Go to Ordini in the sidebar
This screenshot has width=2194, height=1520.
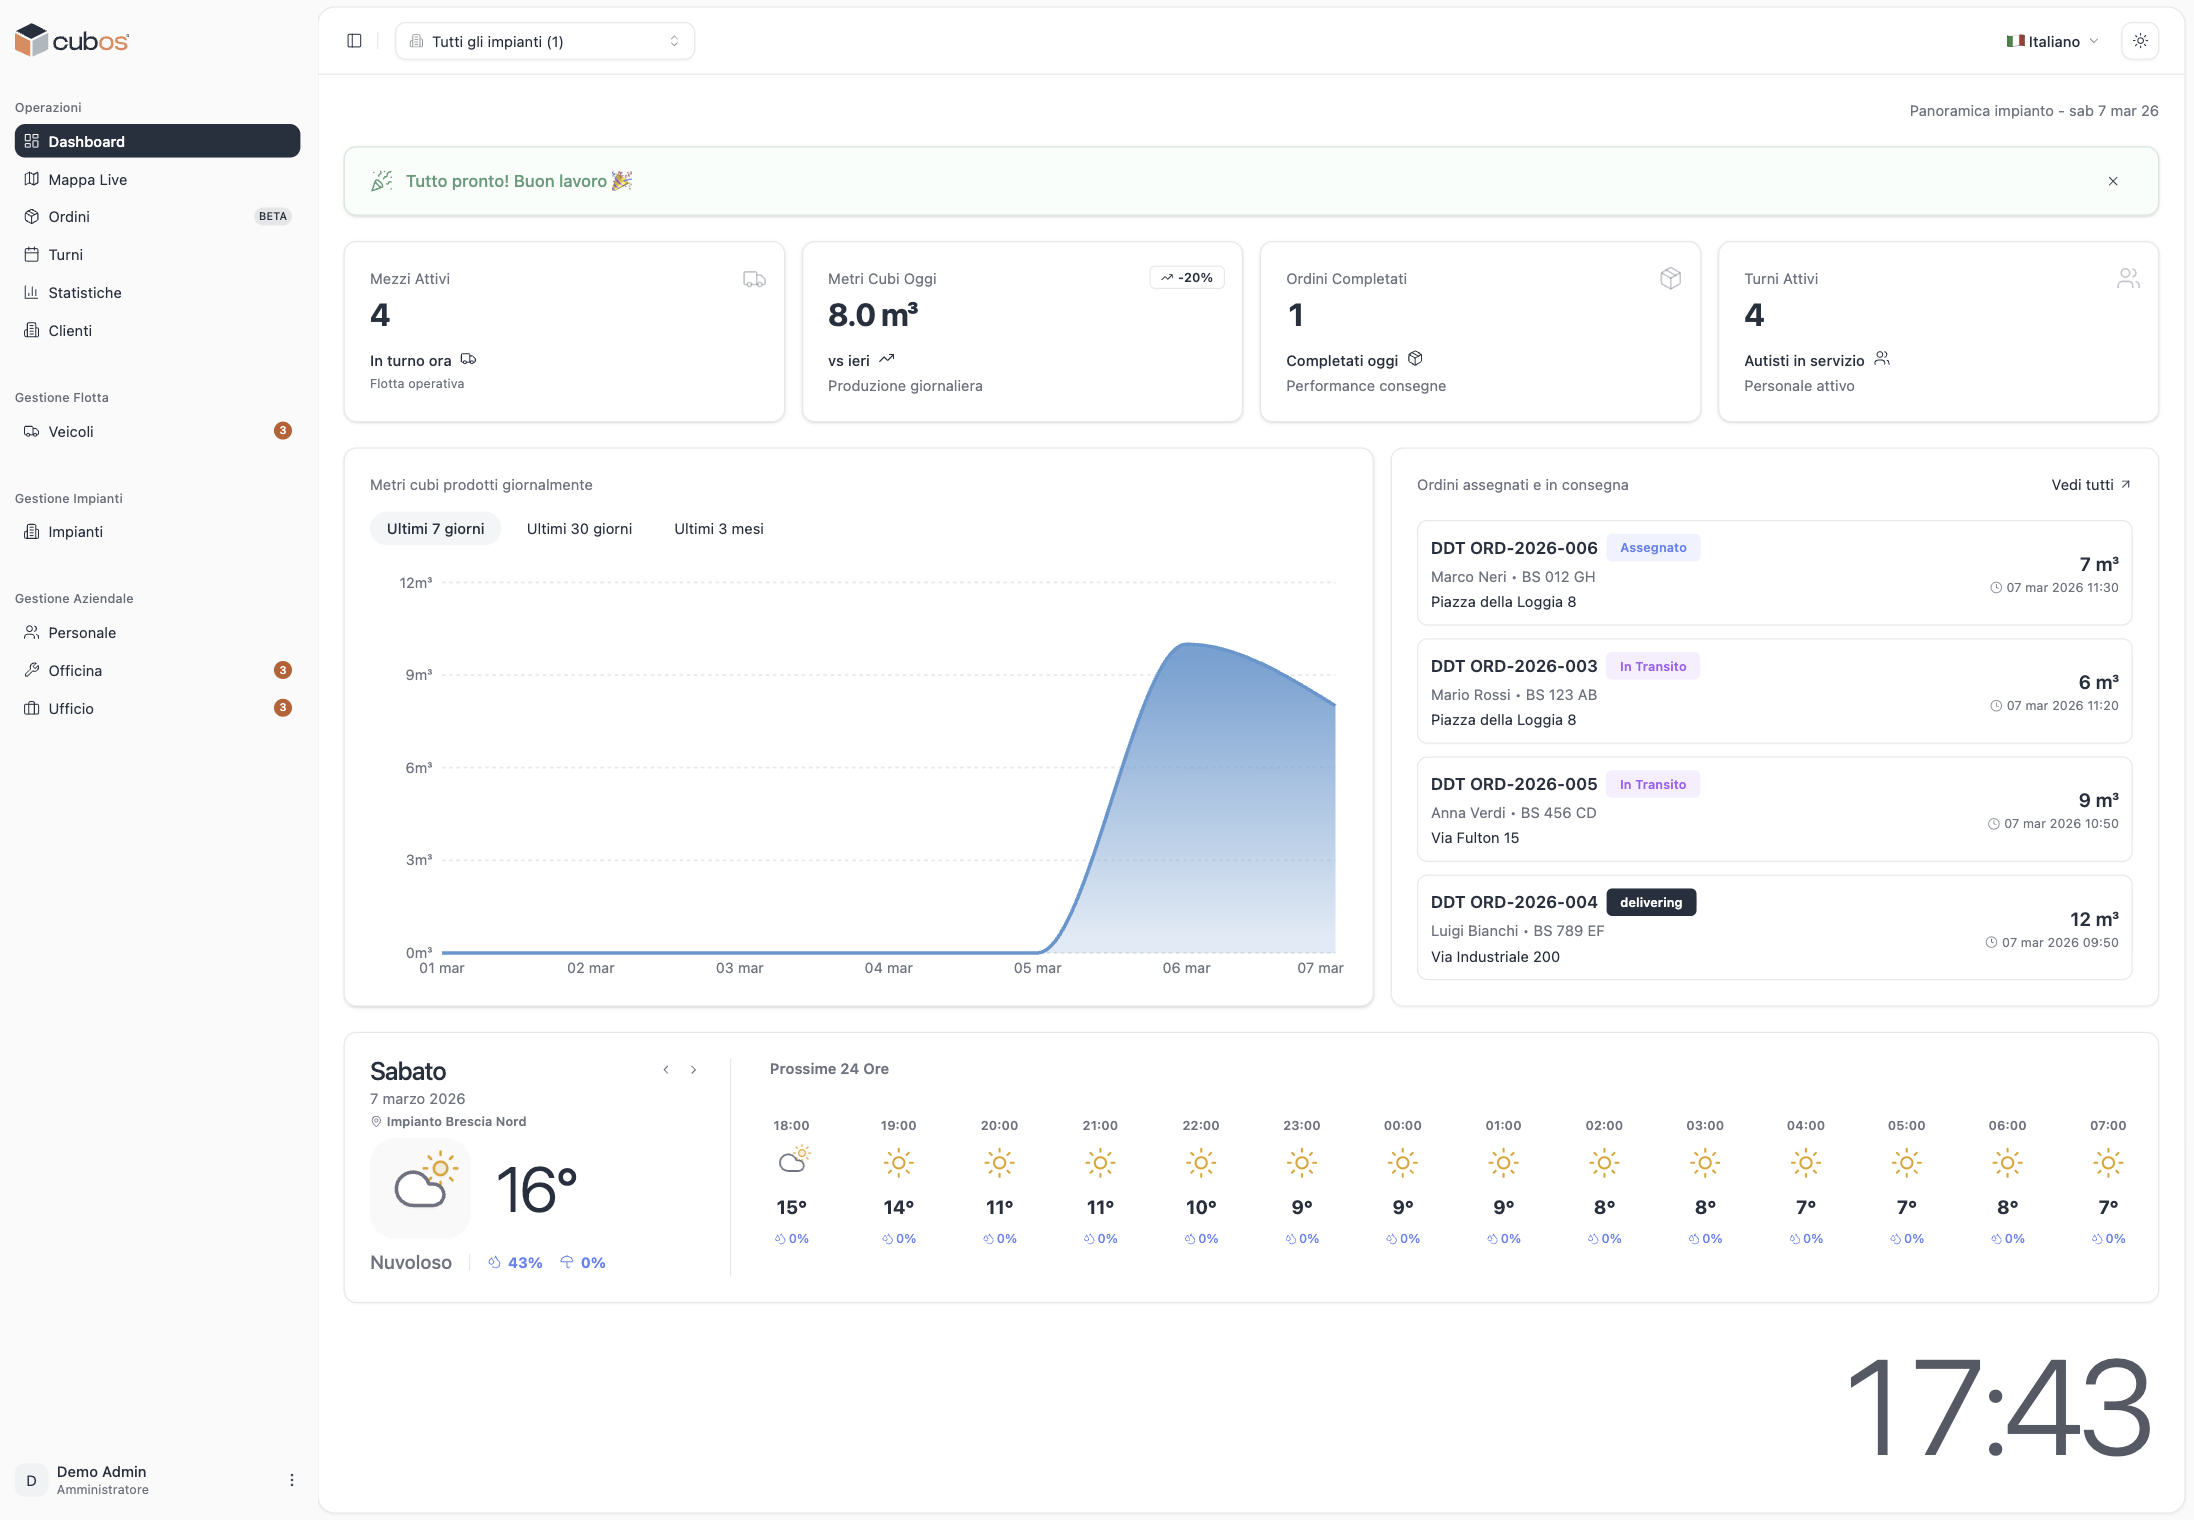pyautogui.click(x=69, y=217)
